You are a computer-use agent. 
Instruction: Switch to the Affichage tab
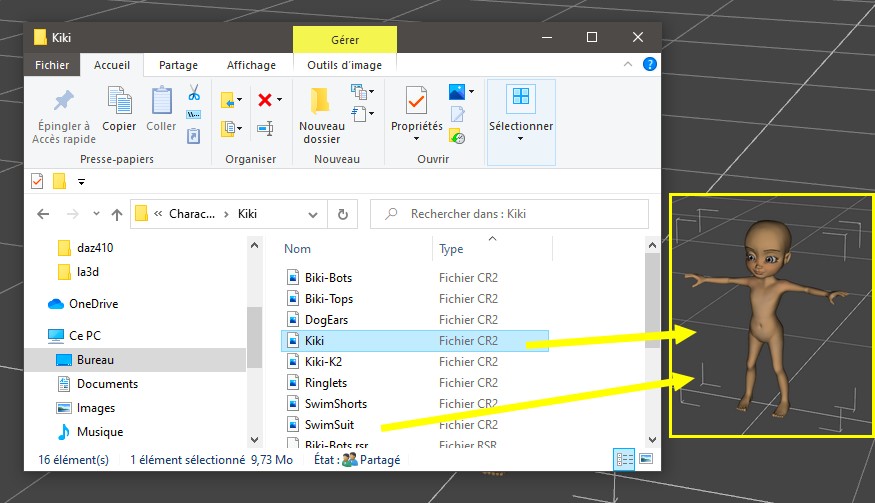pos(251,65)
